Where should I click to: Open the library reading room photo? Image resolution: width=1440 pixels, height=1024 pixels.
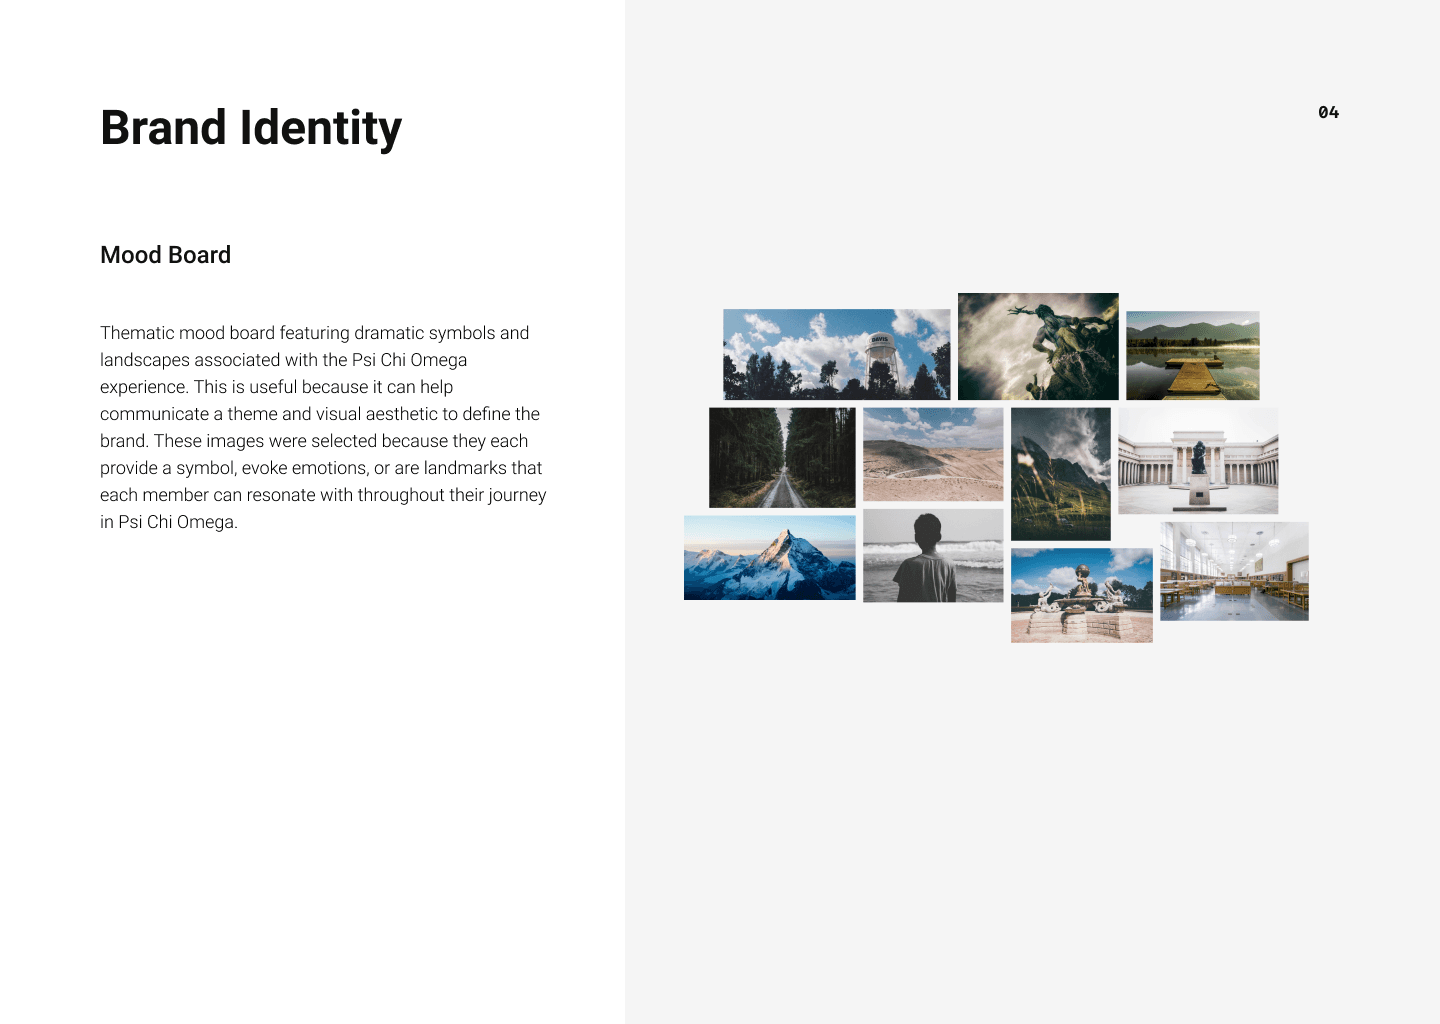pos(1233,571)
